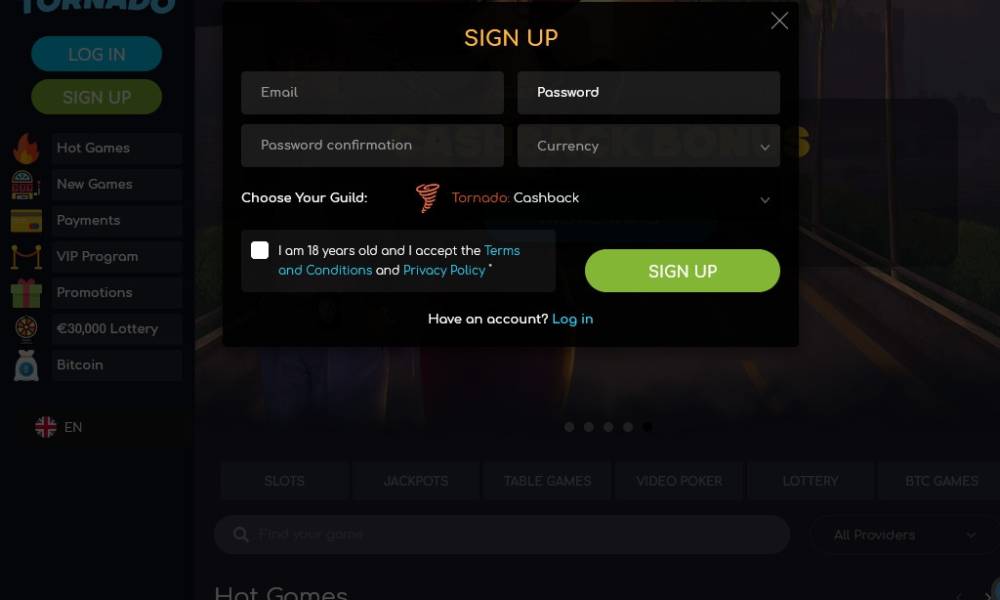The width and height of the screenshot is (1000, 600).
Task: Click the Lottery wheel icon
Action: point(26,328)
